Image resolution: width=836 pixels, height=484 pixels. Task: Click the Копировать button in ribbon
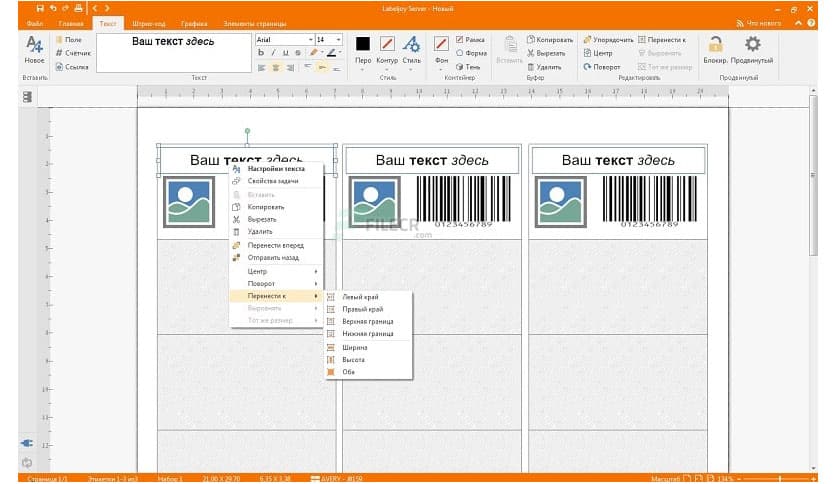[548, 39]
